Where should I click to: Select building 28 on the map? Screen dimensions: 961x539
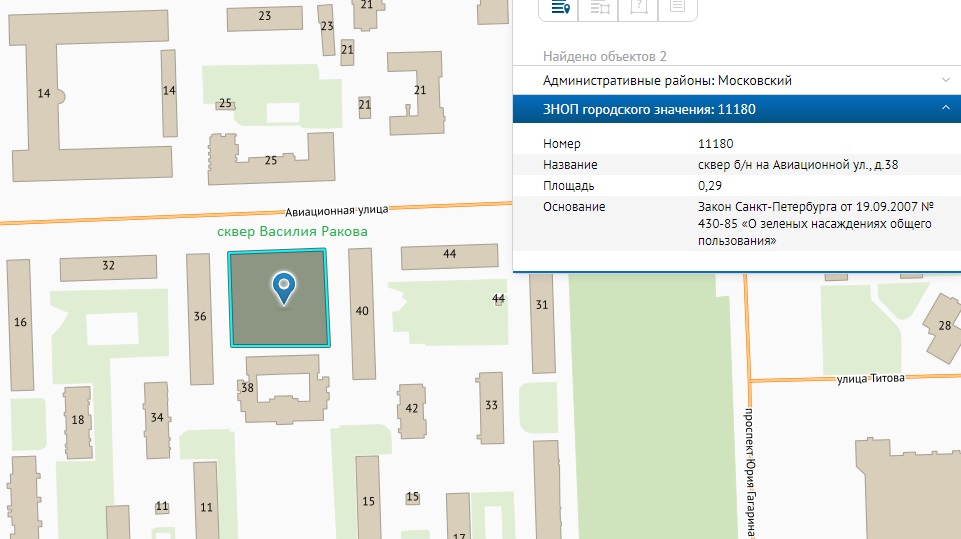pyautogui.click(x=944, y=326)
